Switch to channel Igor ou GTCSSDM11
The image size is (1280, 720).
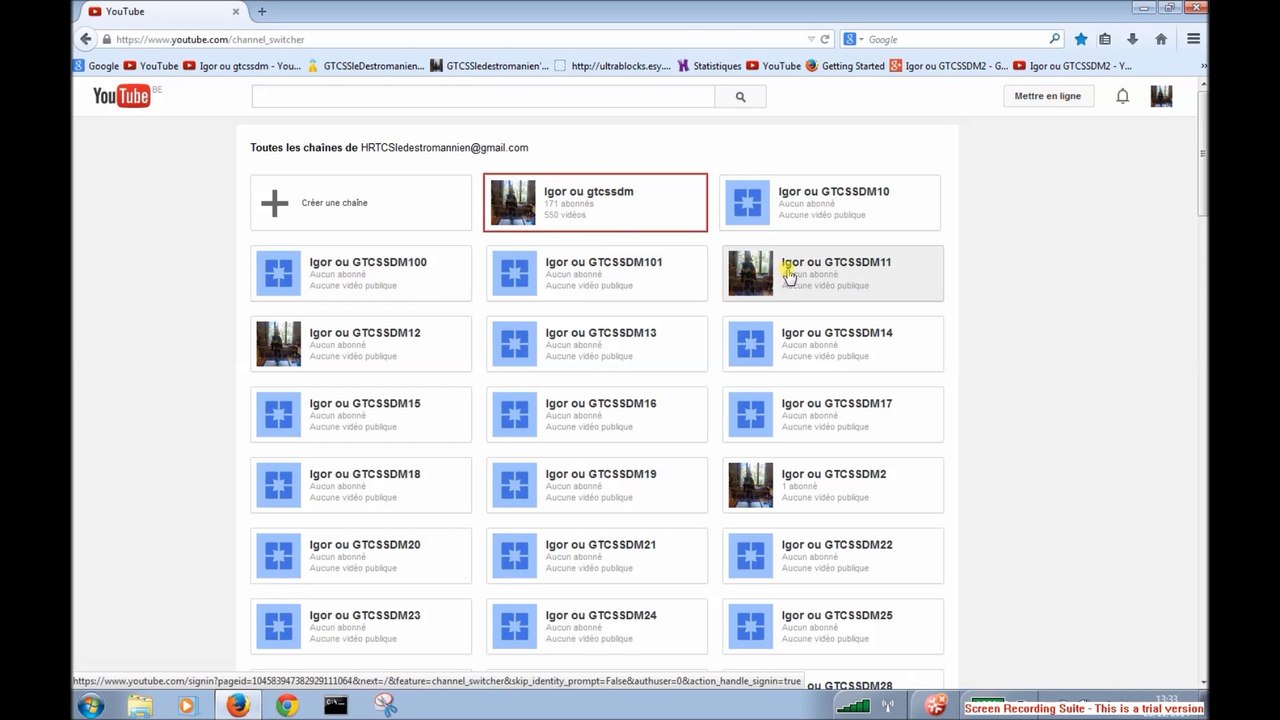point(833,273)
